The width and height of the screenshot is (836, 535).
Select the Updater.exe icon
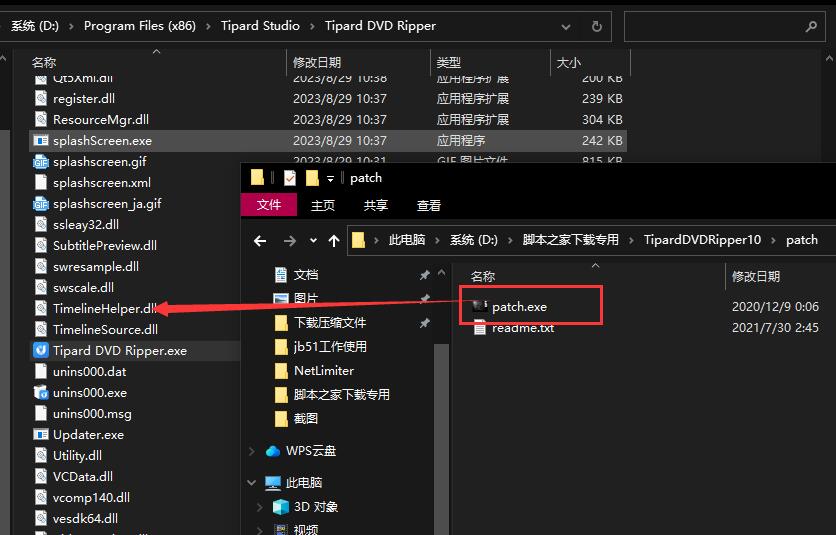(x=41, y=435)
